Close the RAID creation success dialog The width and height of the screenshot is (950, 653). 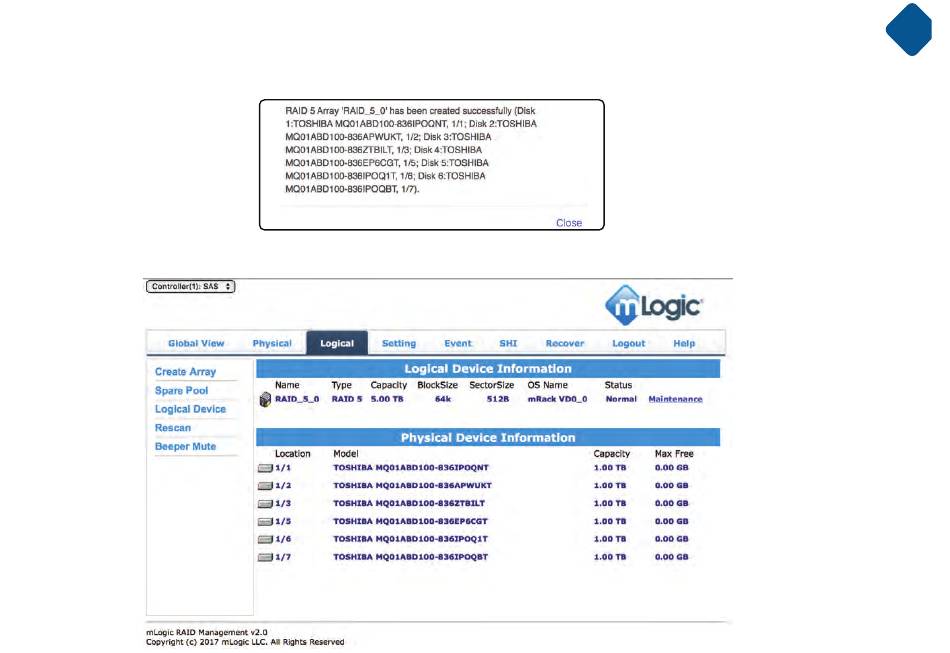coord(569,223)
